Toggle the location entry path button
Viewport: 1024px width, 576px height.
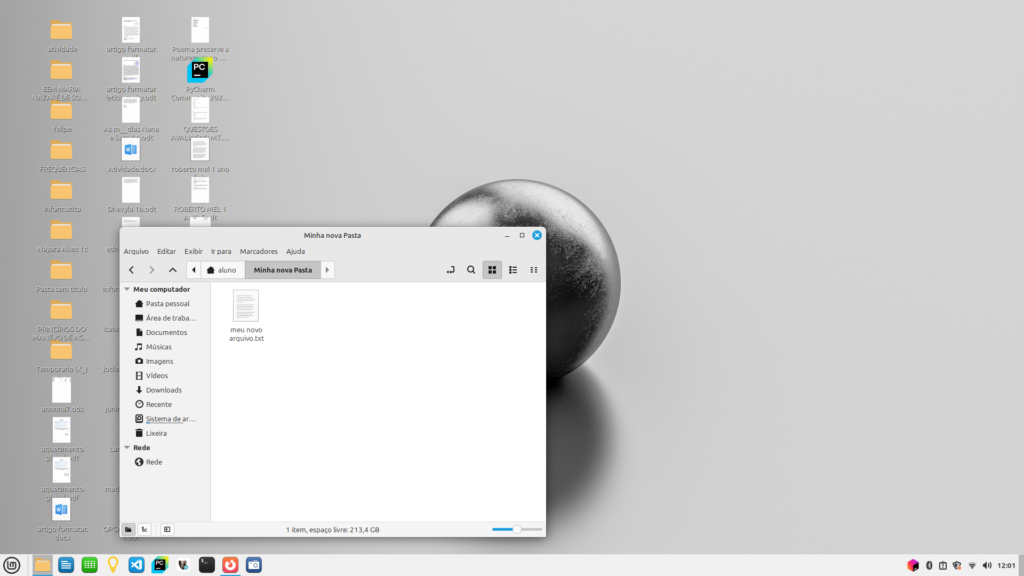pos(451,270)
